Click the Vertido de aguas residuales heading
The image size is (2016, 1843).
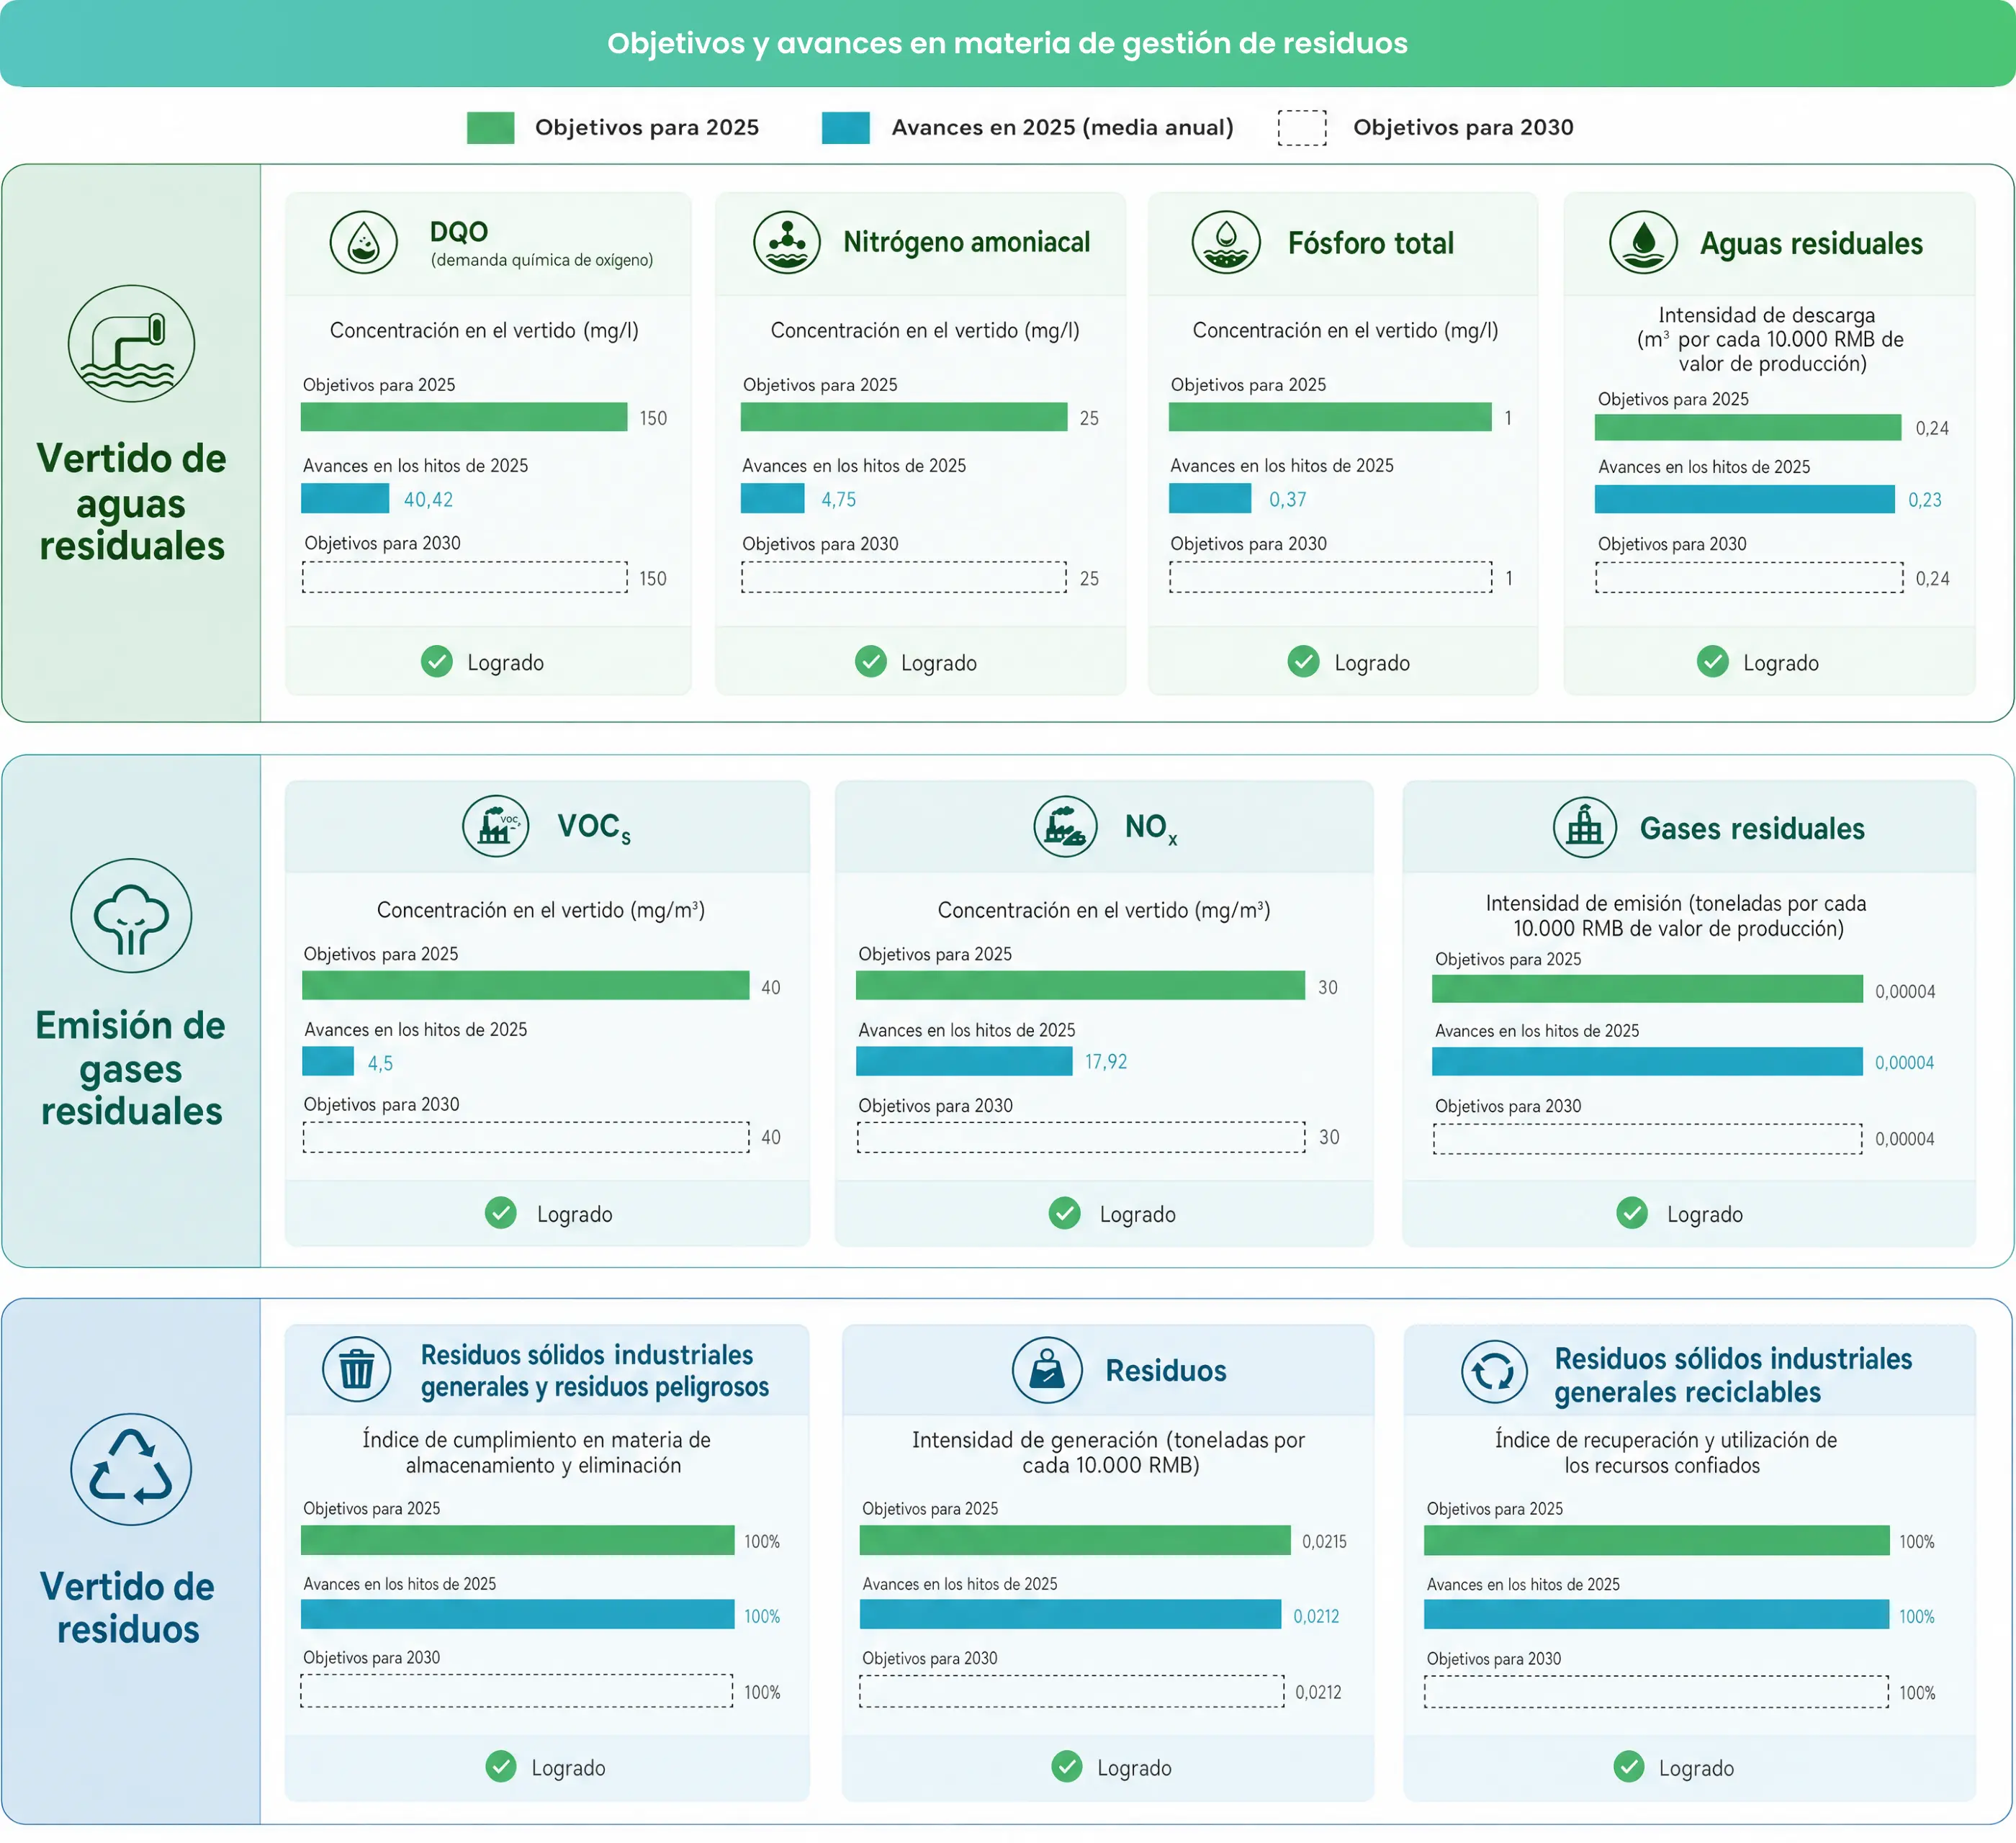pos(131,502)
